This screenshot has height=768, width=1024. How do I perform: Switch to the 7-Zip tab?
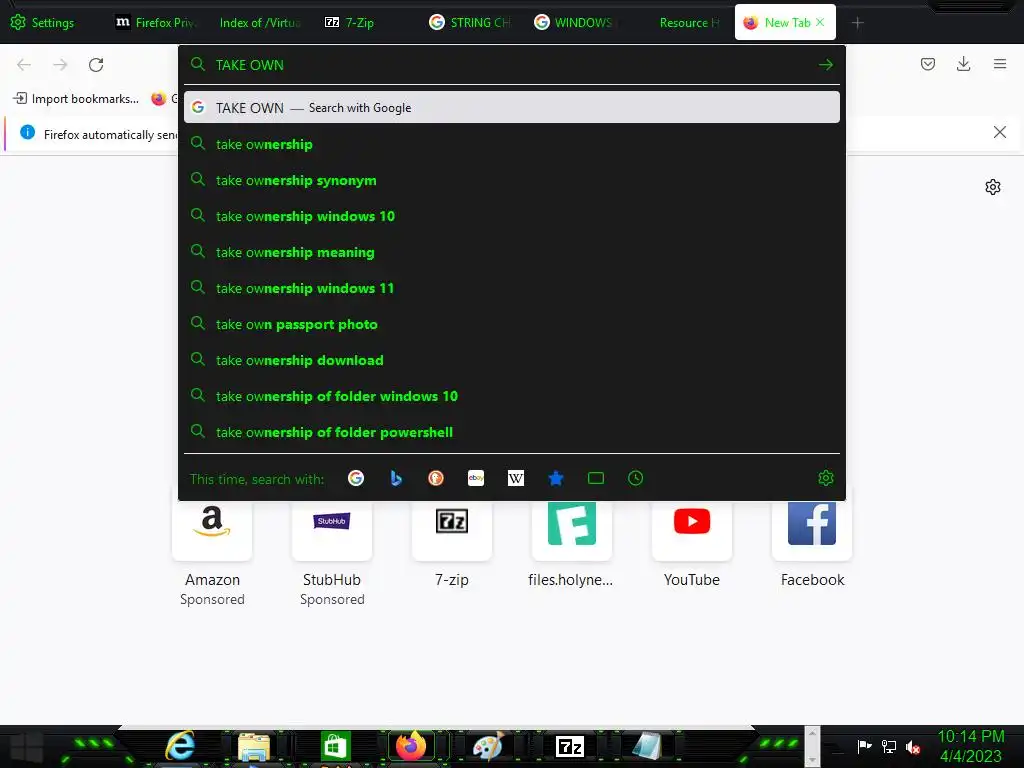[350, 22]
